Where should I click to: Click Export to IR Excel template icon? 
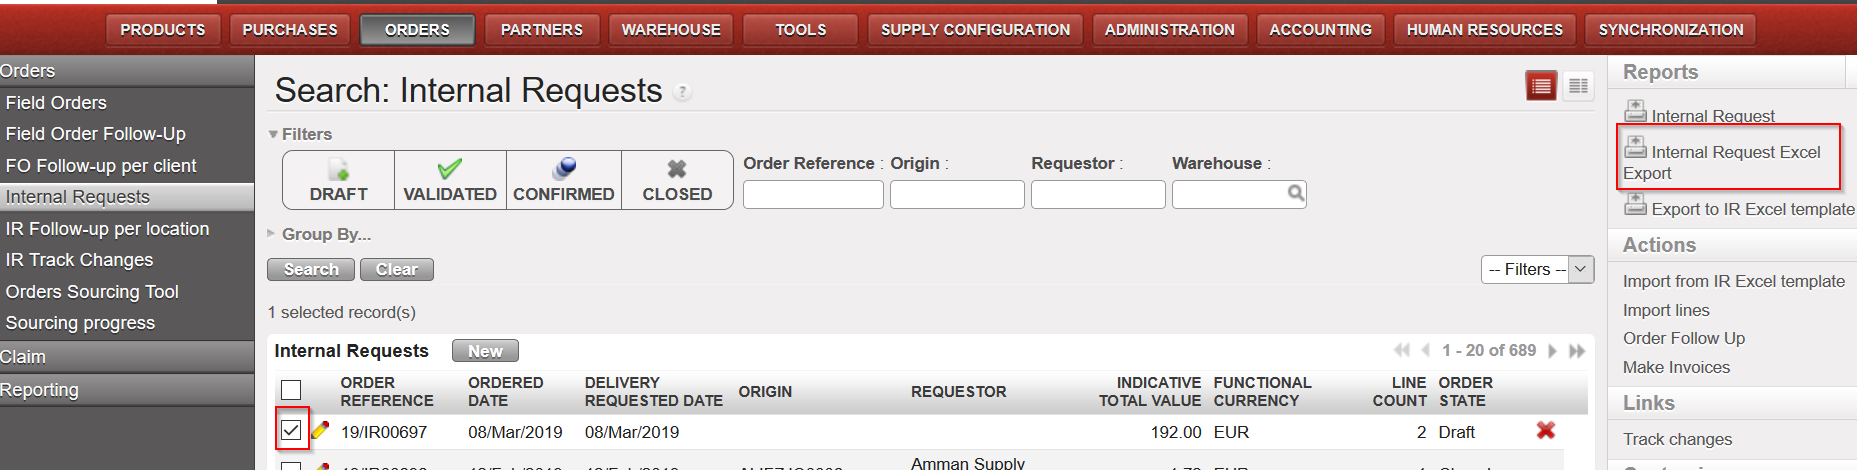(x=1635, y=204)
